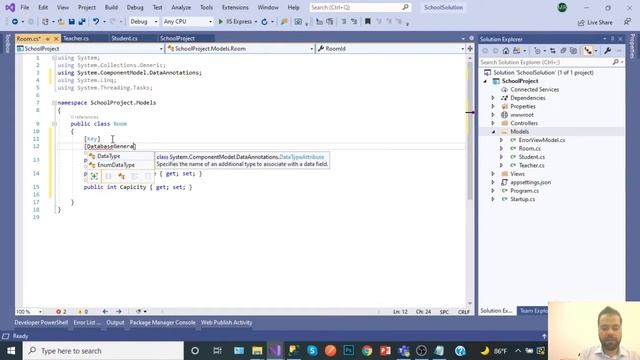640x360 pixels.
Task: Click the Switch Views icon in Solution Explorer
Action: pos(517,51)
